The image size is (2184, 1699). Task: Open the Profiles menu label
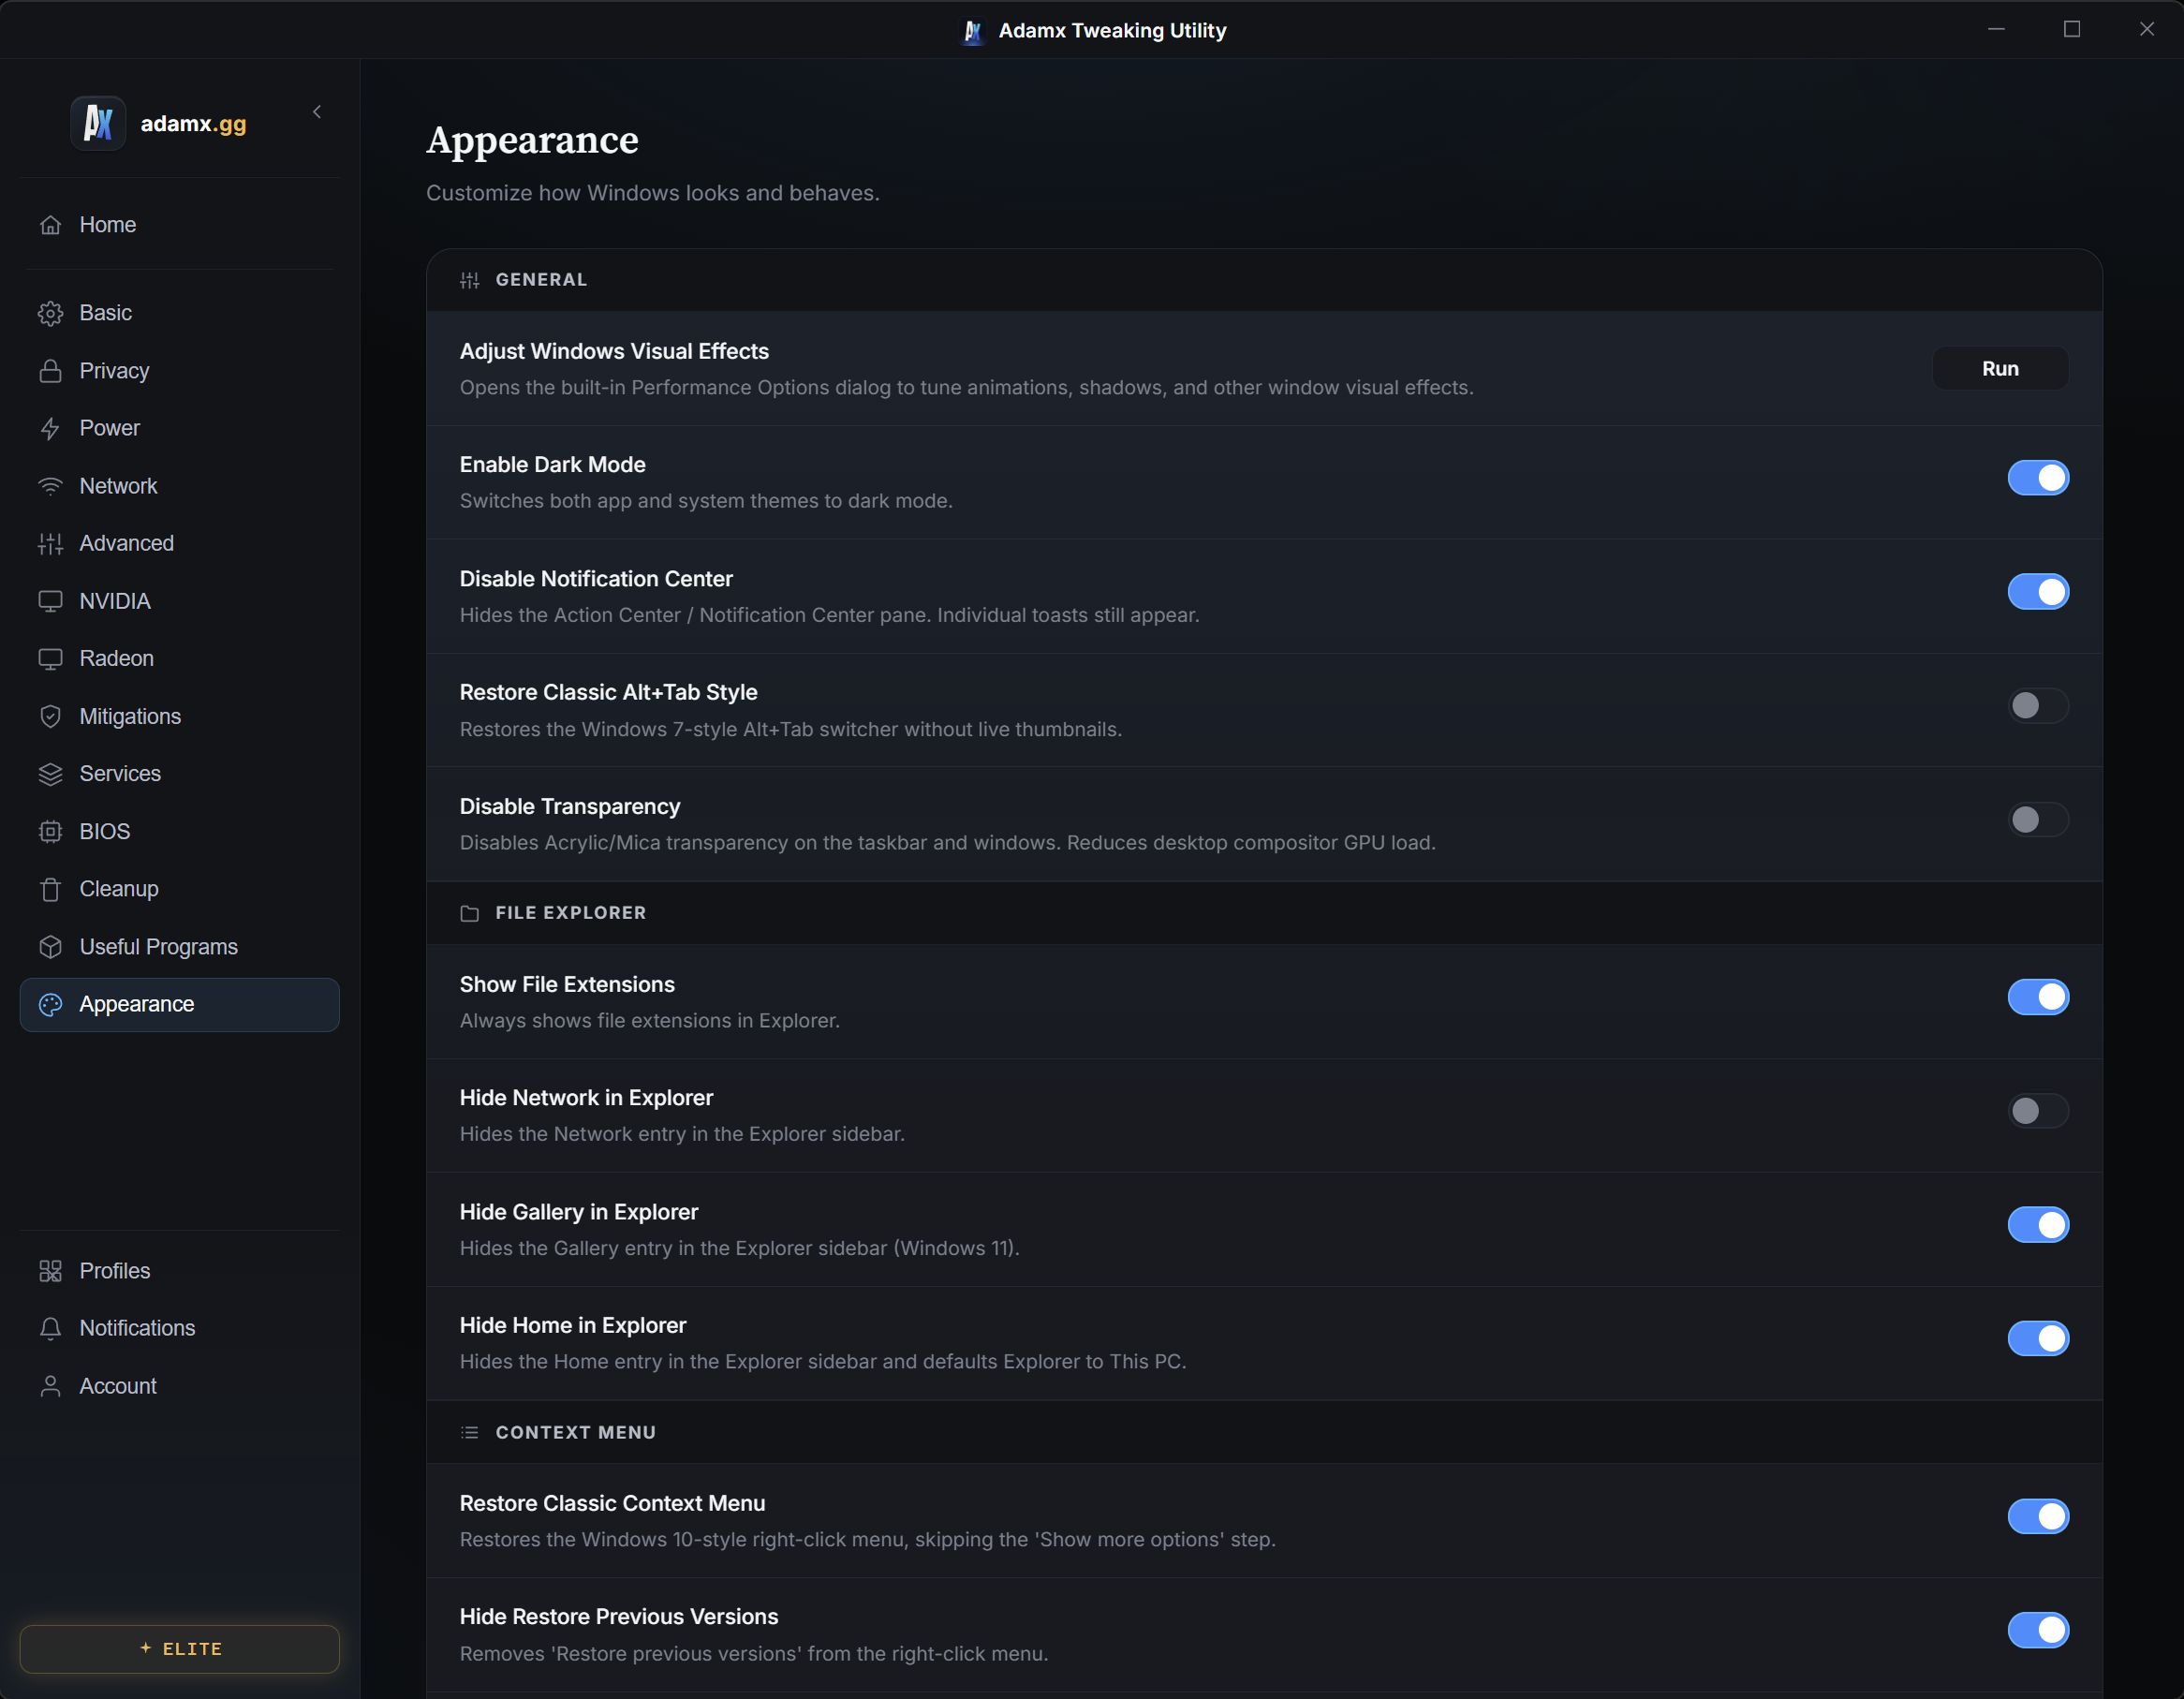(115, 1271)
